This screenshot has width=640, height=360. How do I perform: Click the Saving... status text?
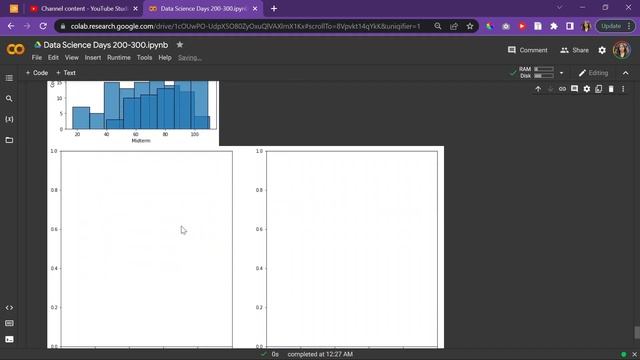tap(190, 58)
